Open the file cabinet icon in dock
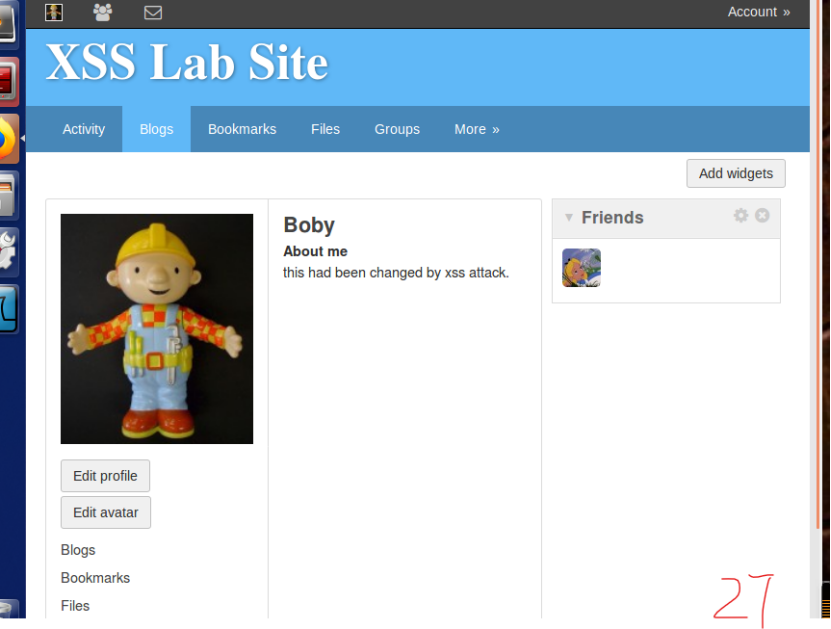The image size is (831, 629). pos(7,196)
